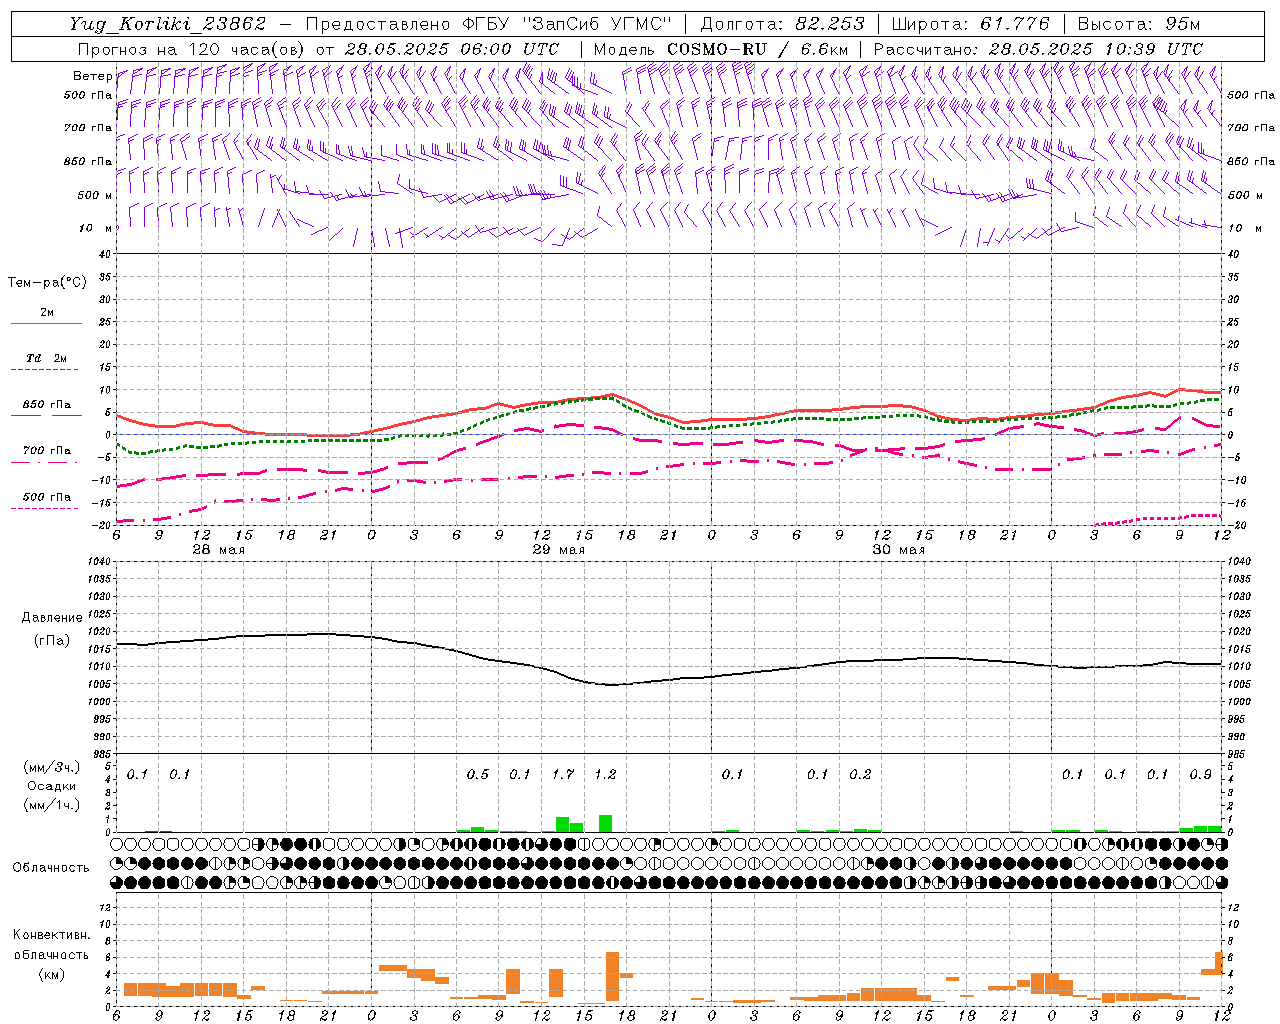Click the 0.5 precipitation amount value
The height and width of the screenshot is (1024, 1280).
tap(478, 774)
